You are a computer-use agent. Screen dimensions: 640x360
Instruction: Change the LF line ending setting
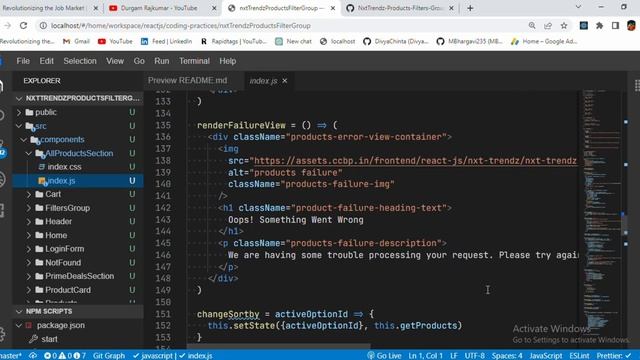pos(453,356)
